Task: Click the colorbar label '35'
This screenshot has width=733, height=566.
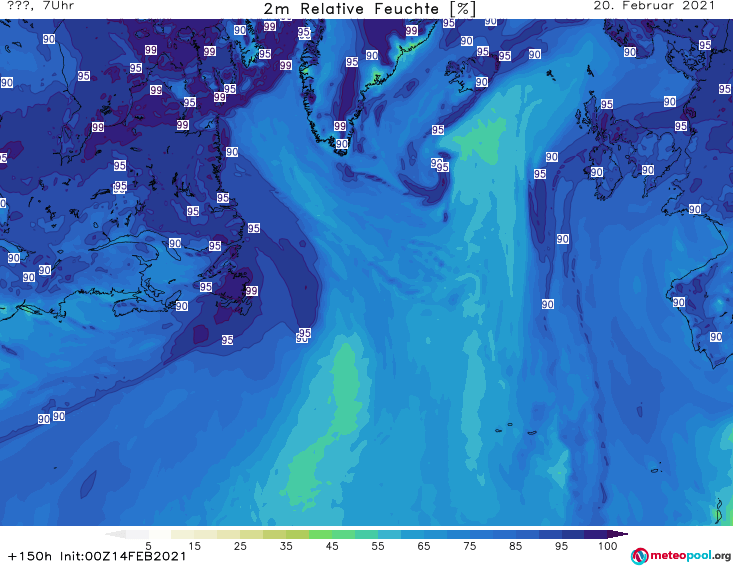Action: [286, 546]
